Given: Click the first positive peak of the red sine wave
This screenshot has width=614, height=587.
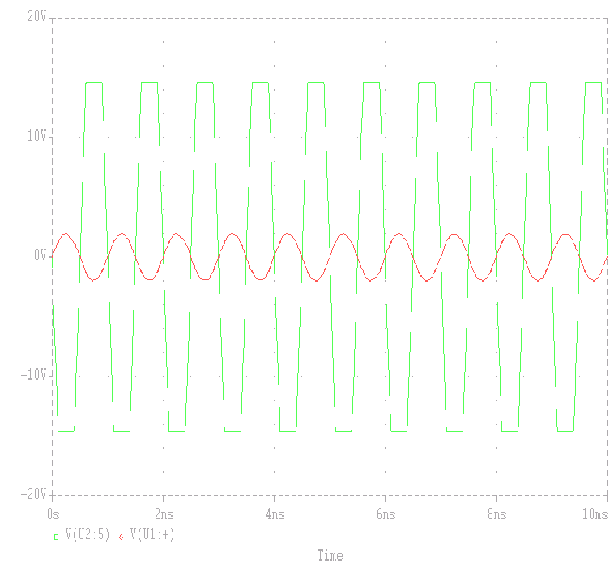Looking at the screenshot, I should coord(66,235).
